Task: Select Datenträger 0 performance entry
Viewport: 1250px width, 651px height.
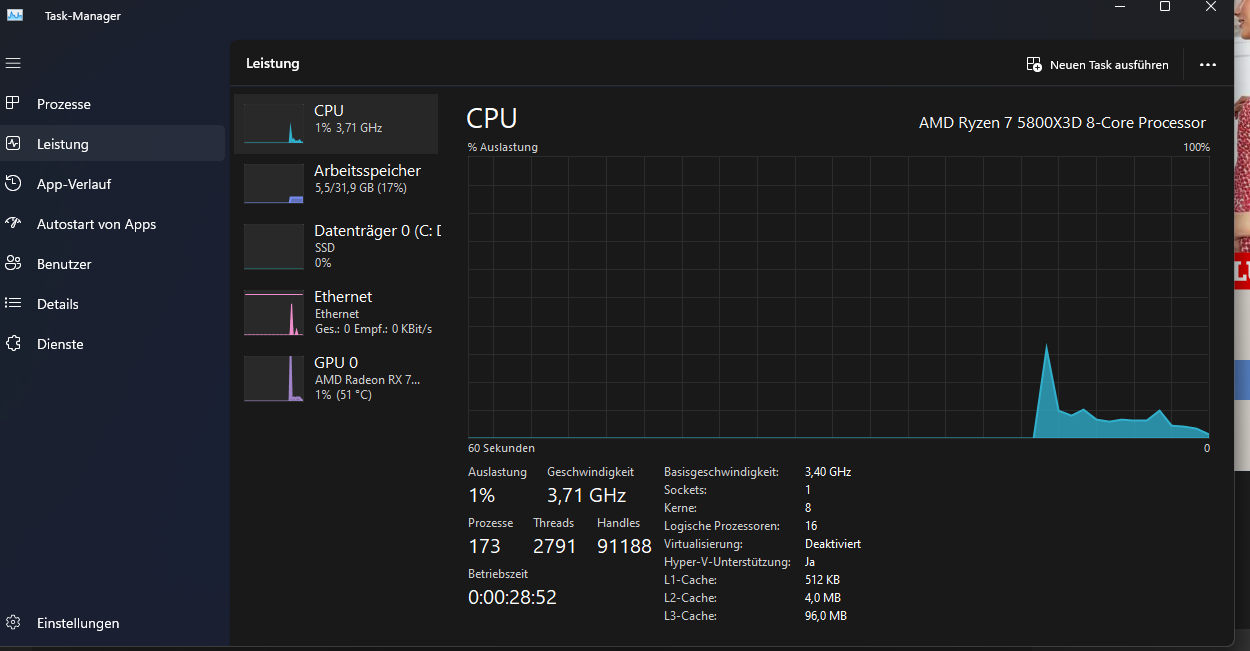Action: [336, 246]
